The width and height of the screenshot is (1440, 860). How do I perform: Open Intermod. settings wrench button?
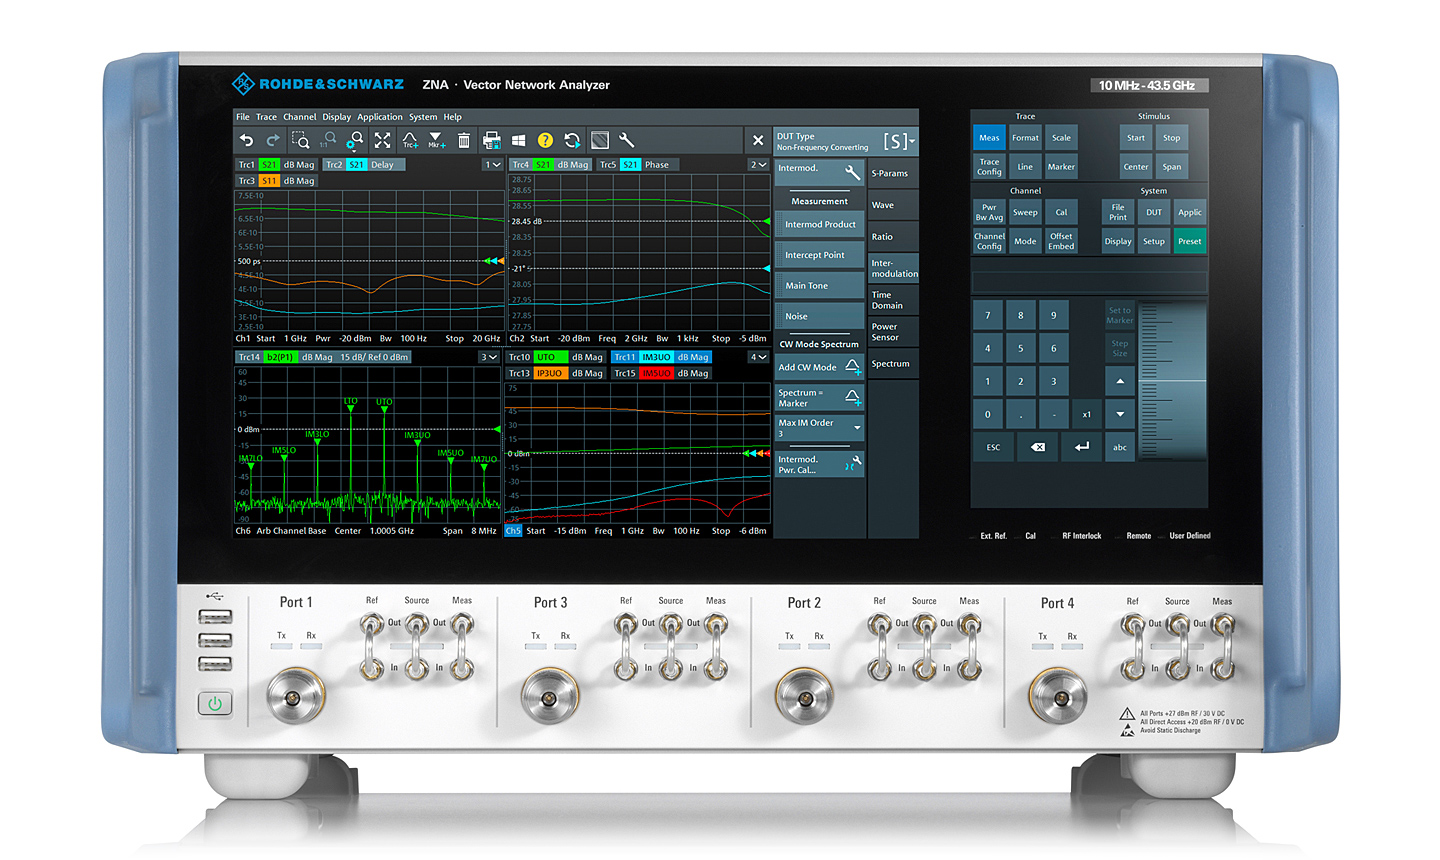click(819, 172)
